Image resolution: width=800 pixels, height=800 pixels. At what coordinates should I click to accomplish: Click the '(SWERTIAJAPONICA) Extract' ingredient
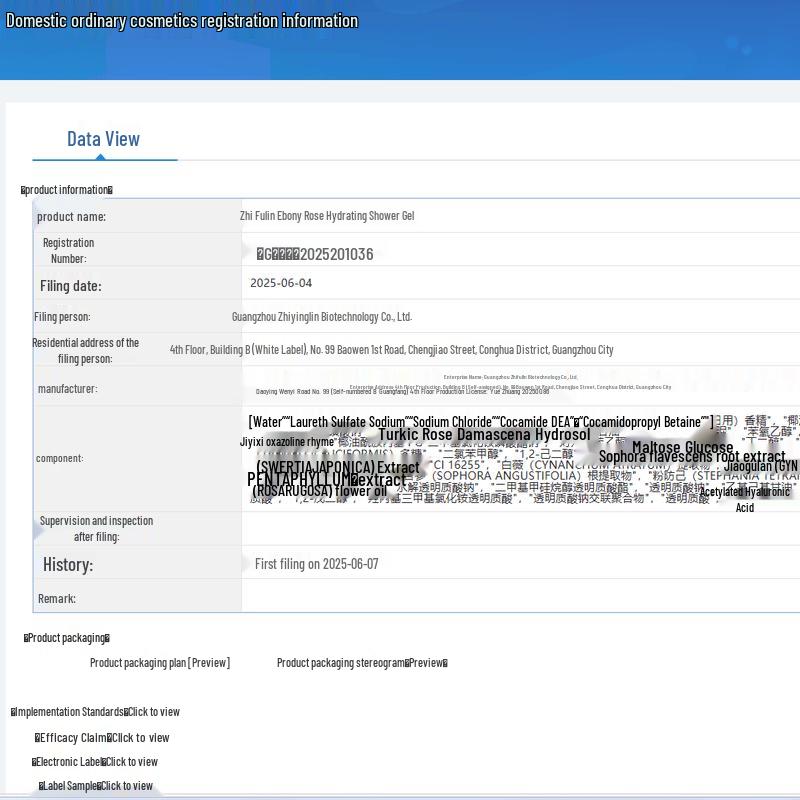tap(338, 467)
